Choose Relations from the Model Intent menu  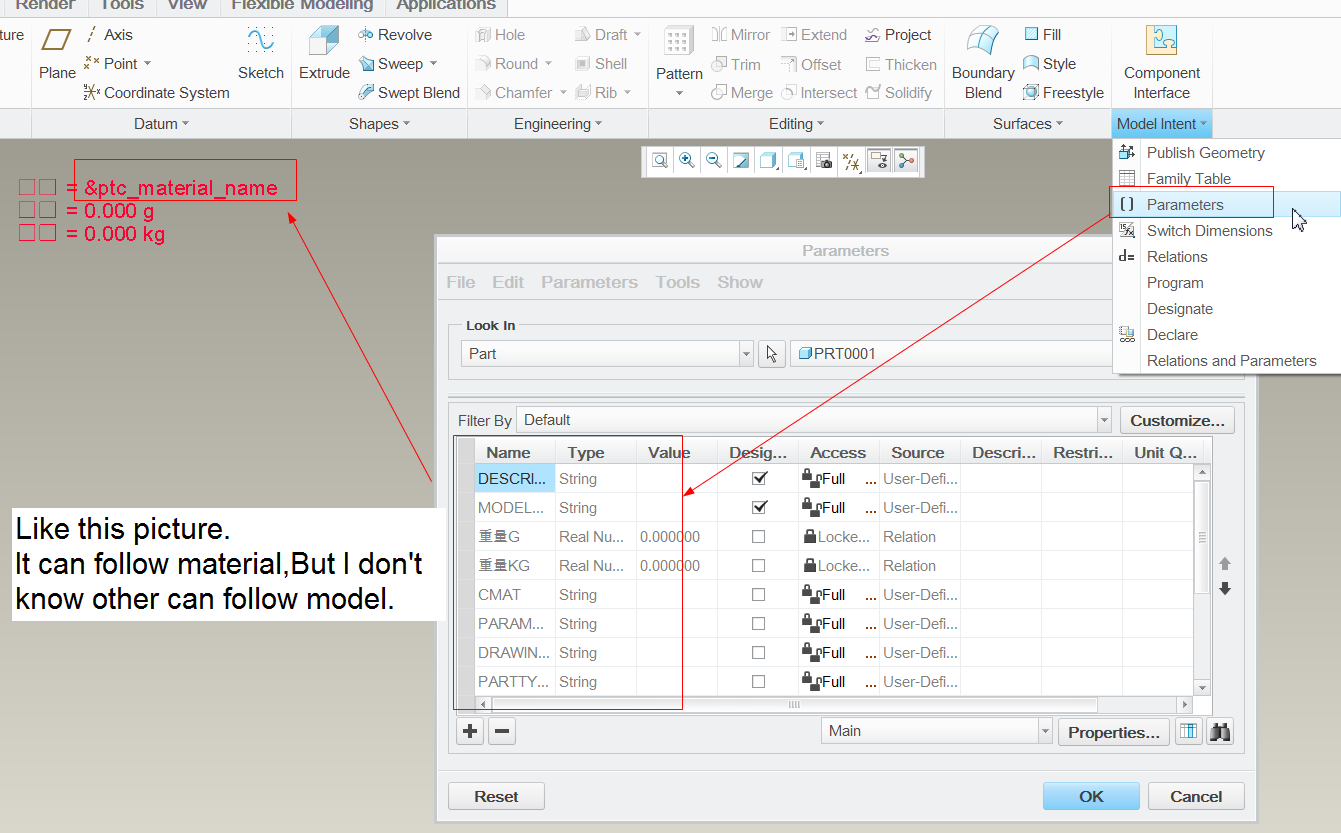(x=1226, y=257)
